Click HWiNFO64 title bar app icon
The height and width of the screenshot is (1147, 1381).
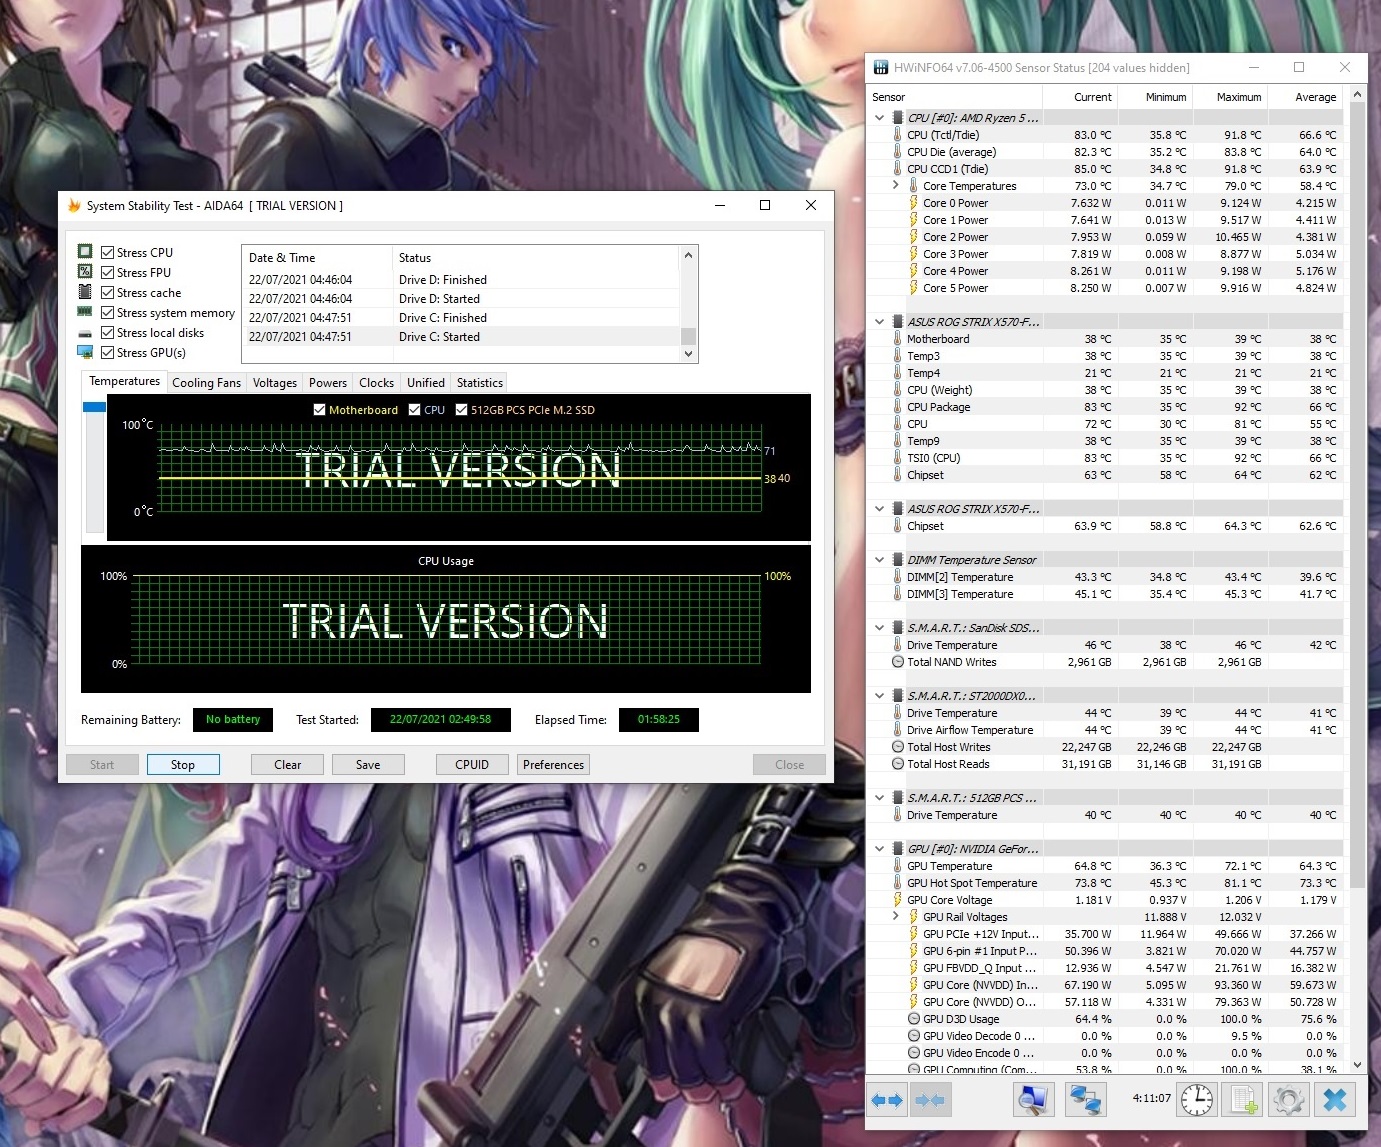coord(881,68)
